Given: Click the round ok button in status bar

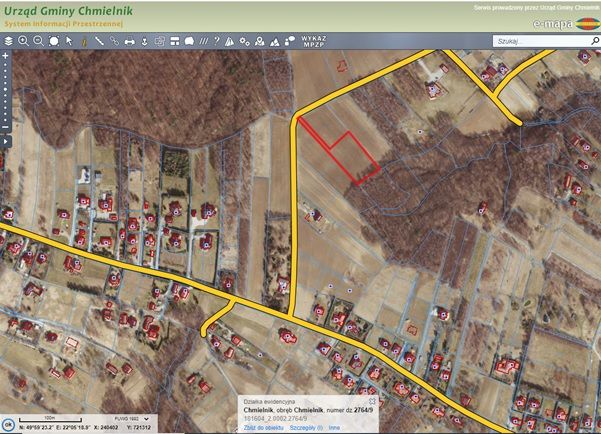Looking at the screenshot, I should click(x=8, y=425).
